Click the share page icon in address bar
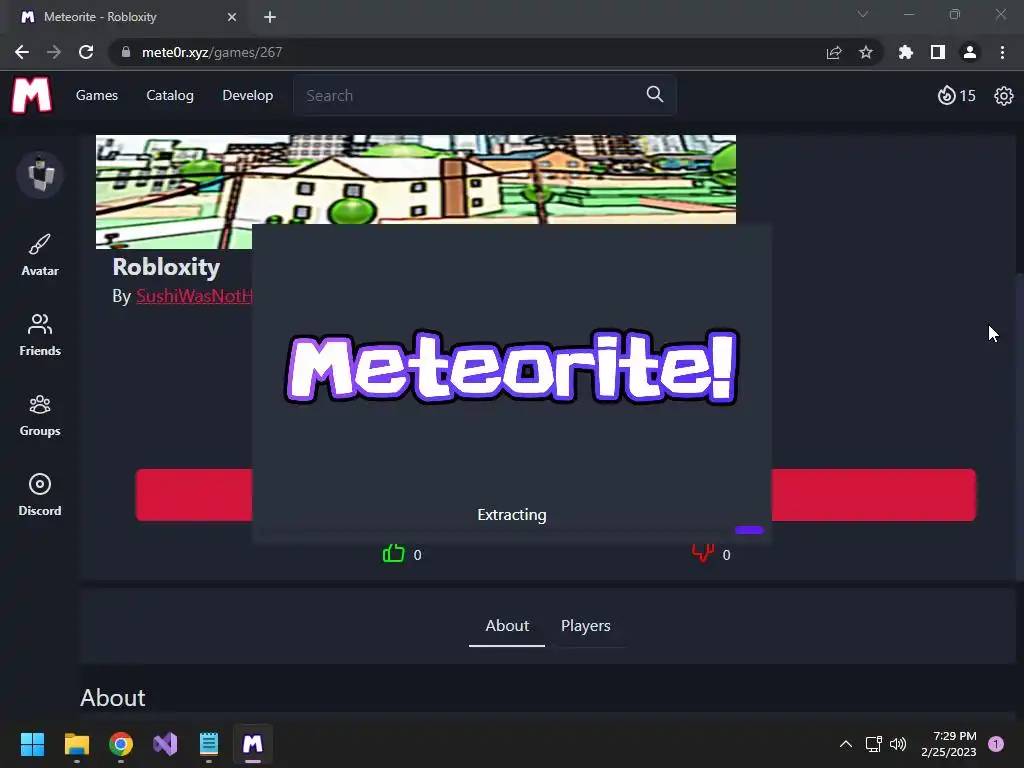This screenshot has height=768, width=1024. (x=834, y=52)
